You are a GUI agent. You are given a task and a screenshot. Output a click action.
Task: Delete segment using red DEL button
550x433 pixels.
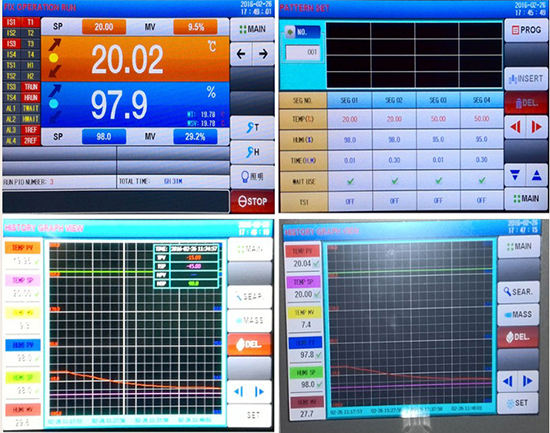tap(526, 103)
